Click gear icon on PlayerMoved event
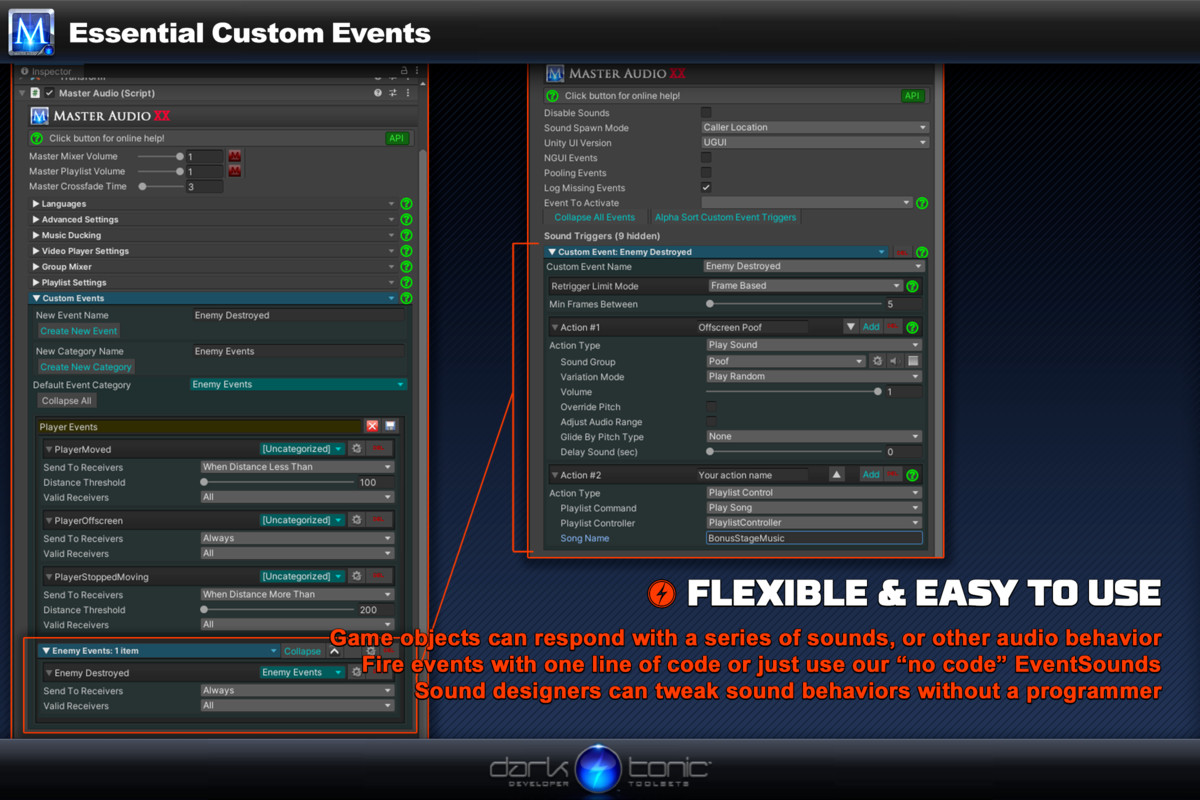Image resolution: width=1200 pixels, height=800 pixels. [357, 450]
